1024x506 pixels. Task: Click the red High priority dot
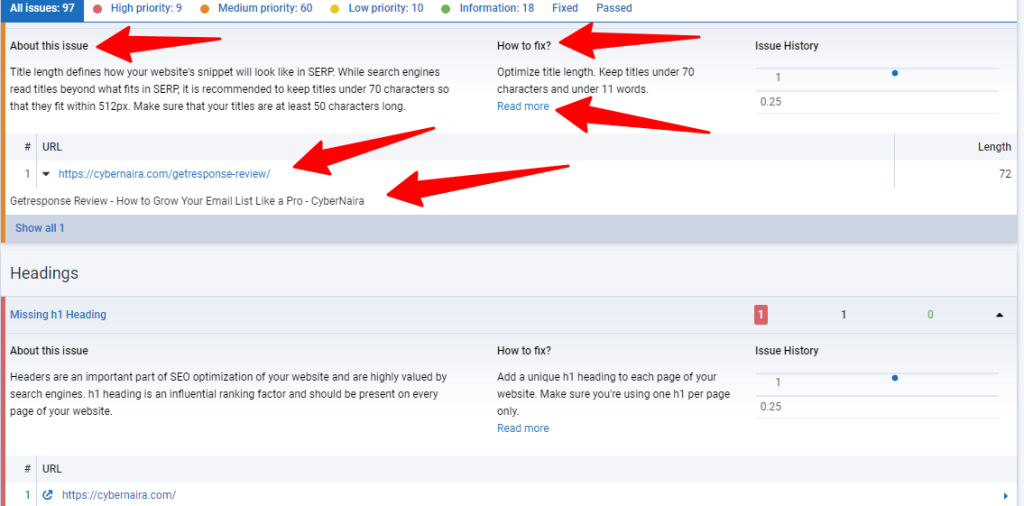[x=98, y=9]
